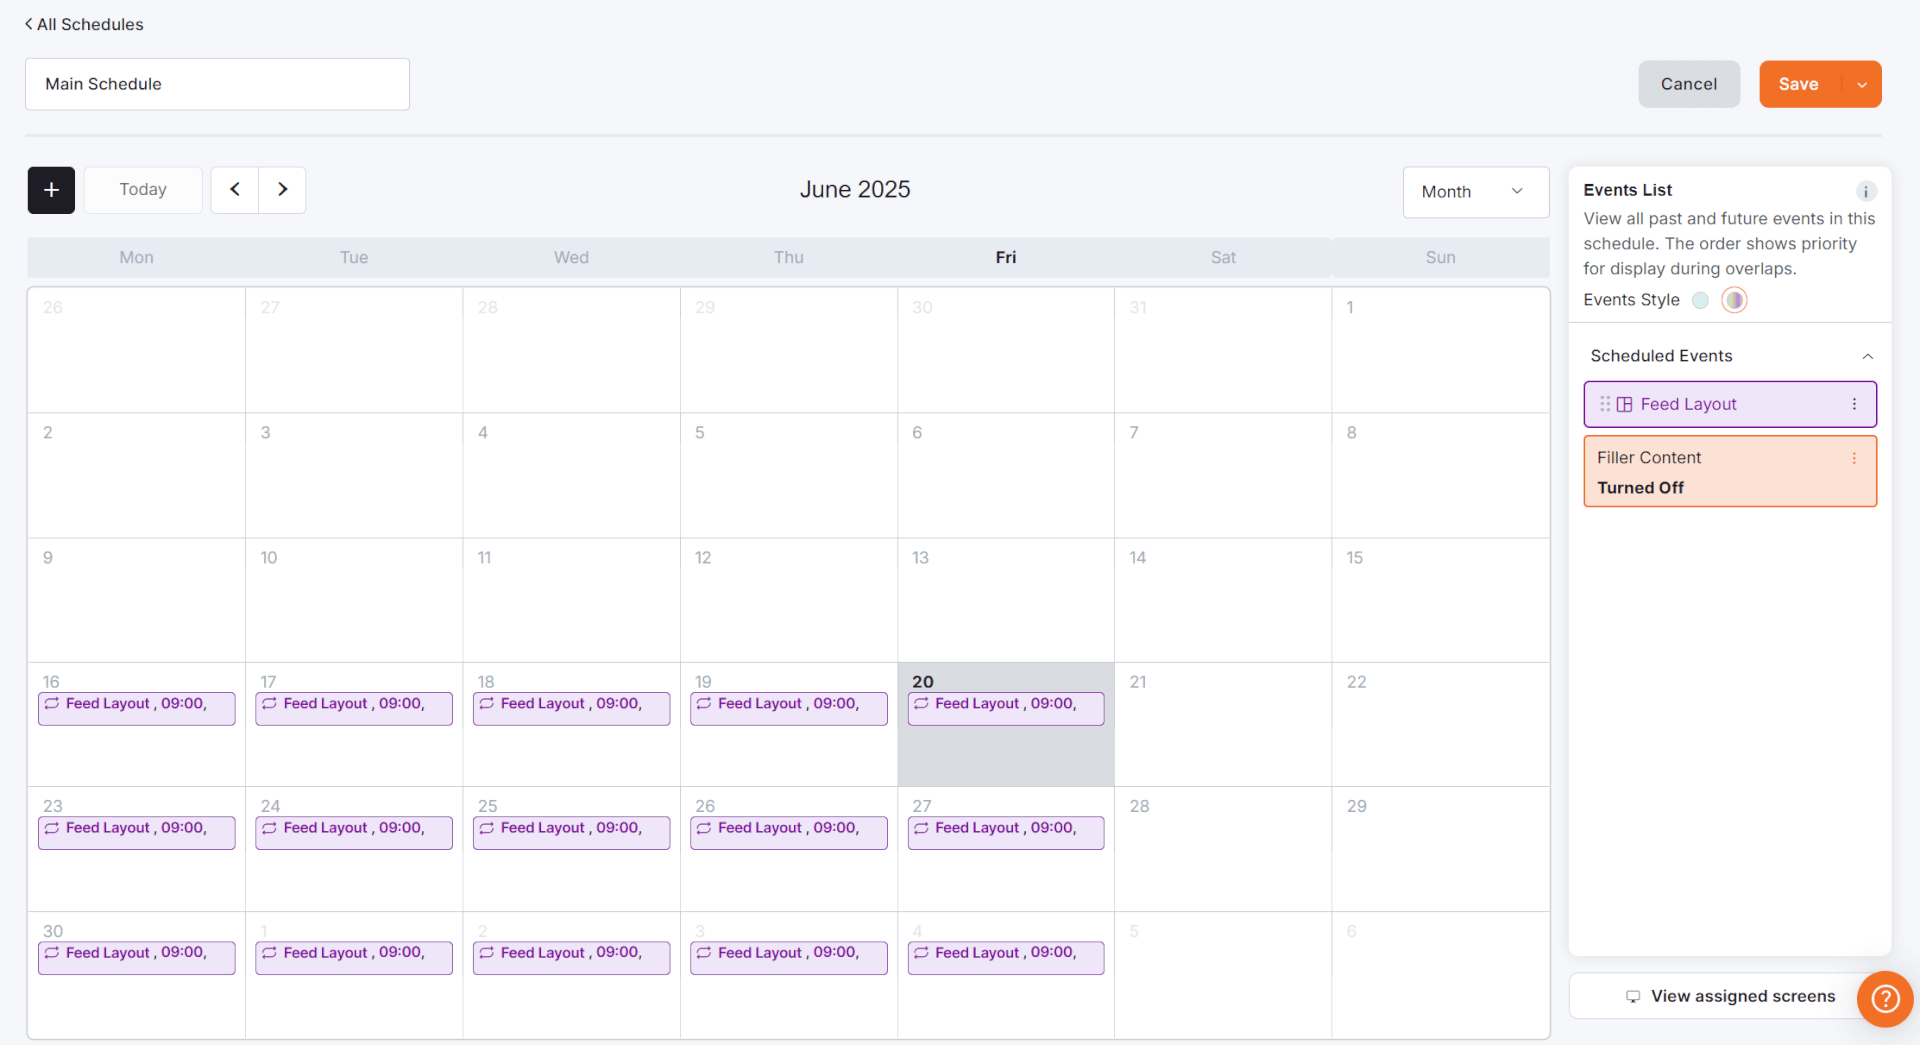Jump to Today in the calendar

pos(142,189)
